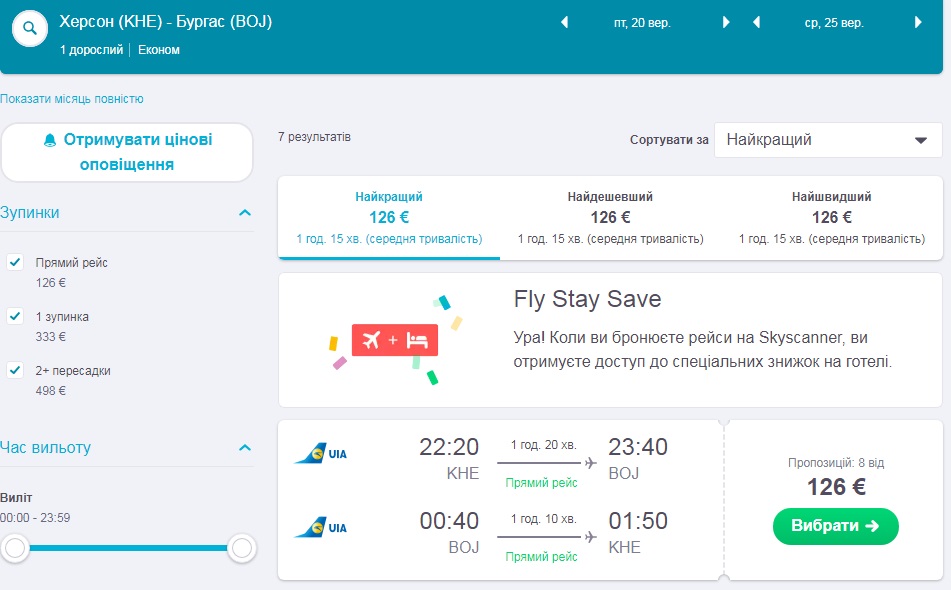Uncheck the Прямий рейс checkbox
This screenshot has width=951, height=590.
click(15, 262)
